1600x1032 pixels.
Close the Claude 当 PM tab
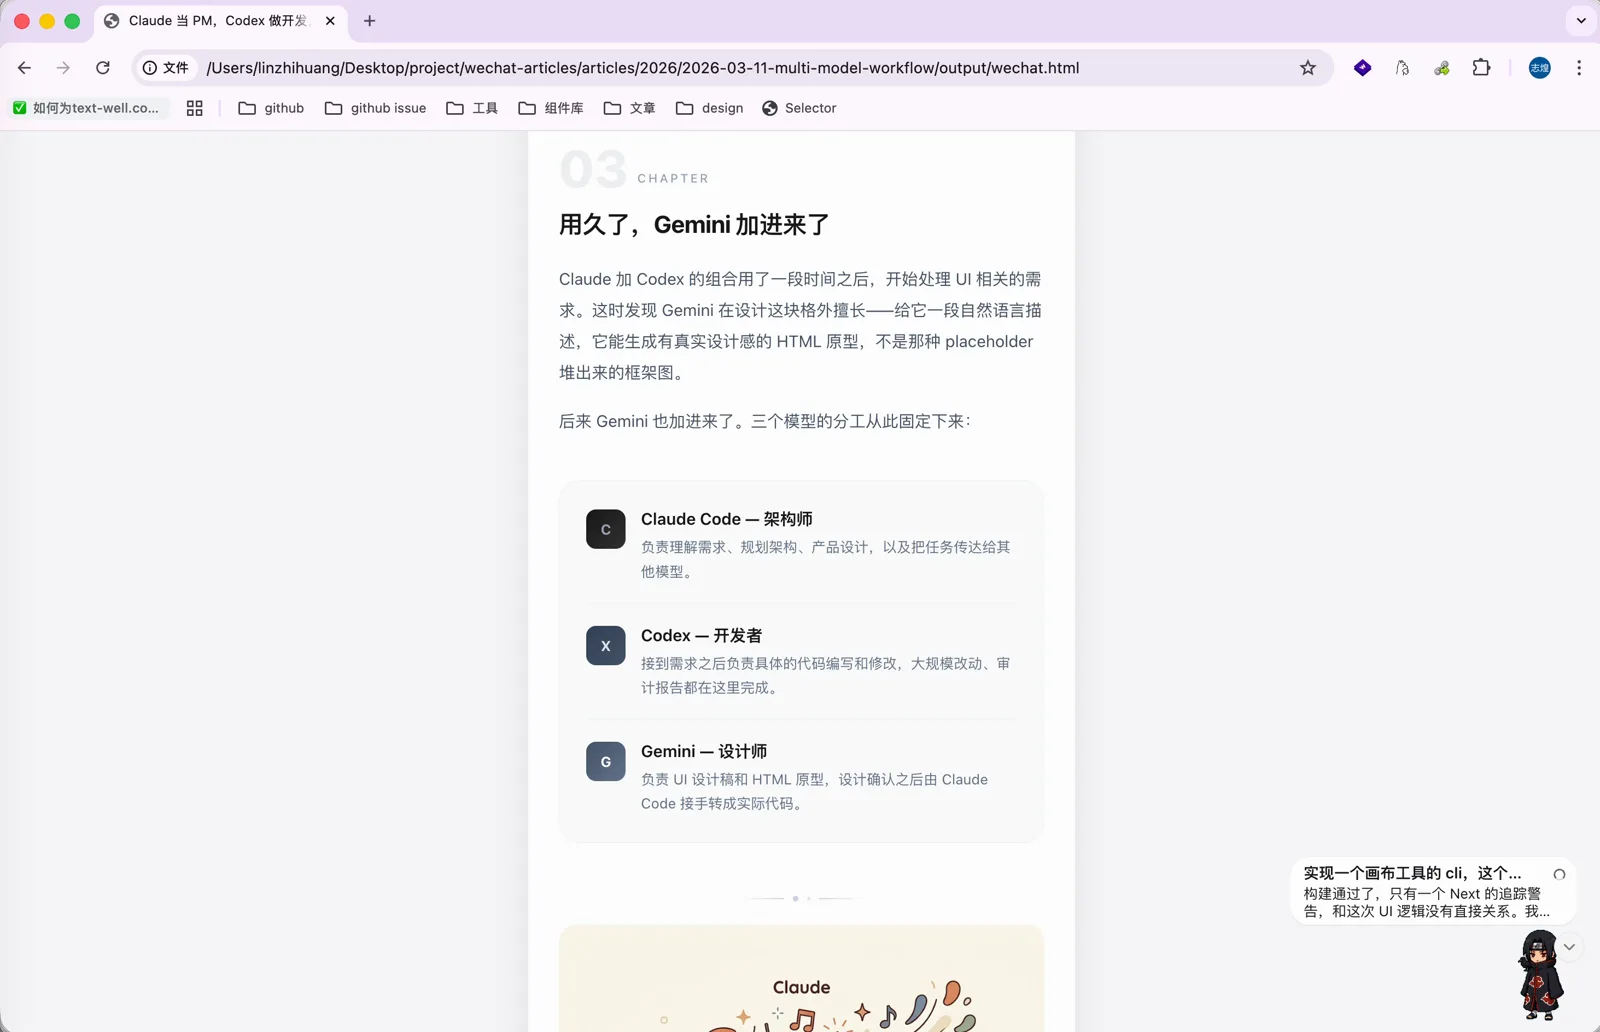(330, 21)
